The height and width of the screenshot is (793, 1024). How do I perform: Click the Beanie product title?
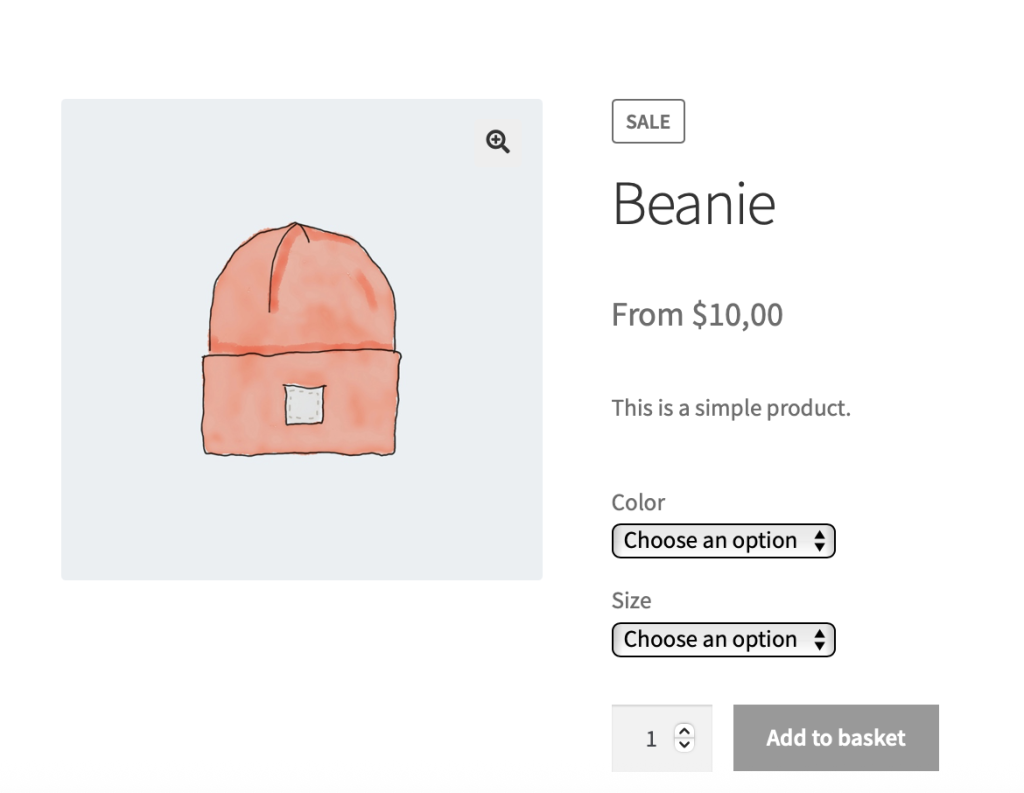(693, 203)
